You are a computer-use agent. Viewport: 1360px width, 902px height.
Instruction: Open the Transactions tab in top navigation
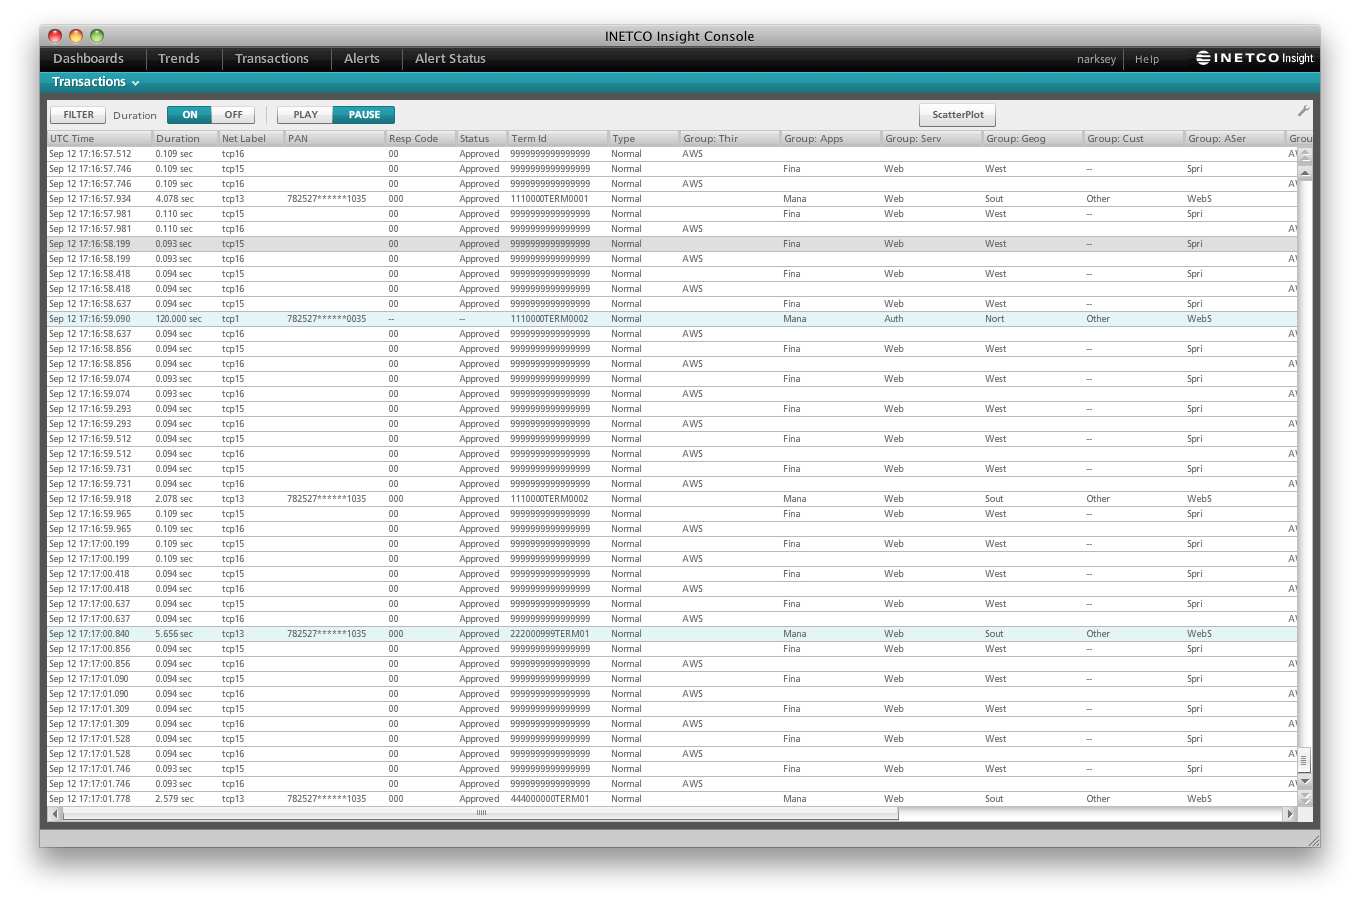tap(272, 59)
